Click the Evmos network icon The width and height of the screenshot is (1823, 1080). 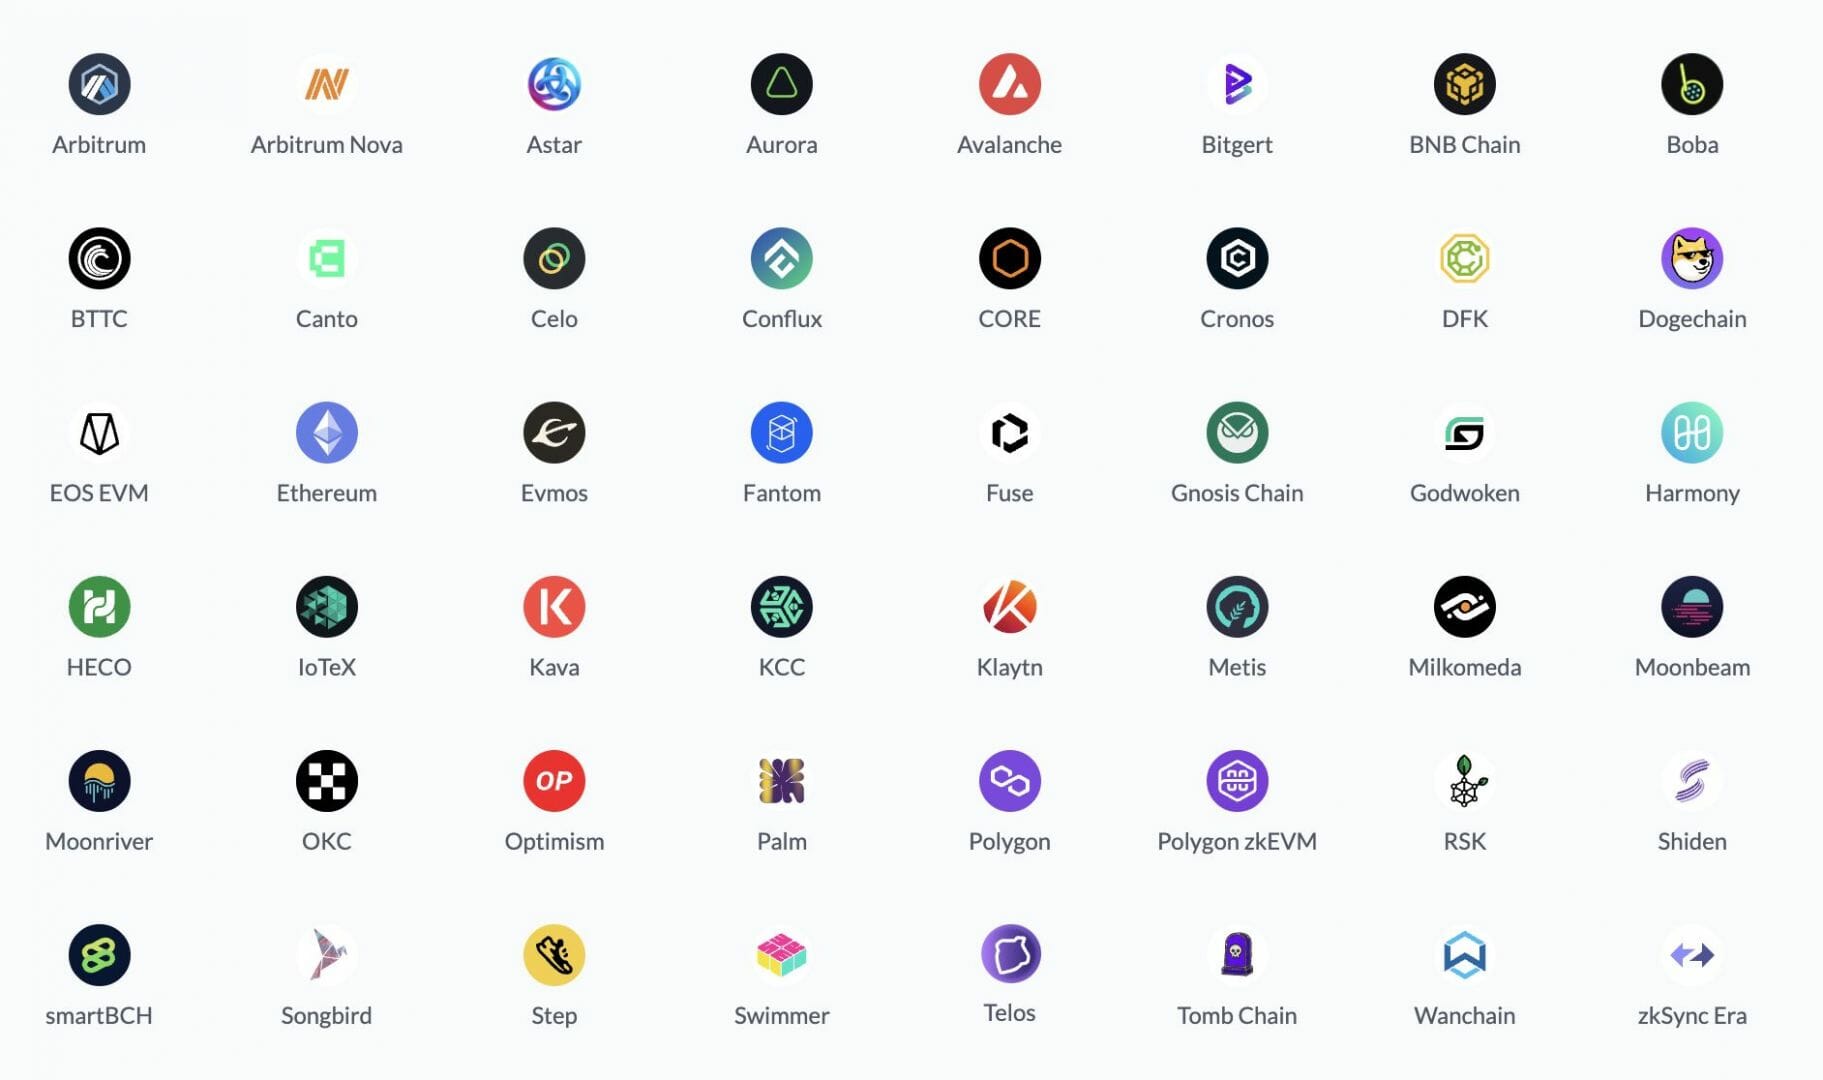coord(554,432)
